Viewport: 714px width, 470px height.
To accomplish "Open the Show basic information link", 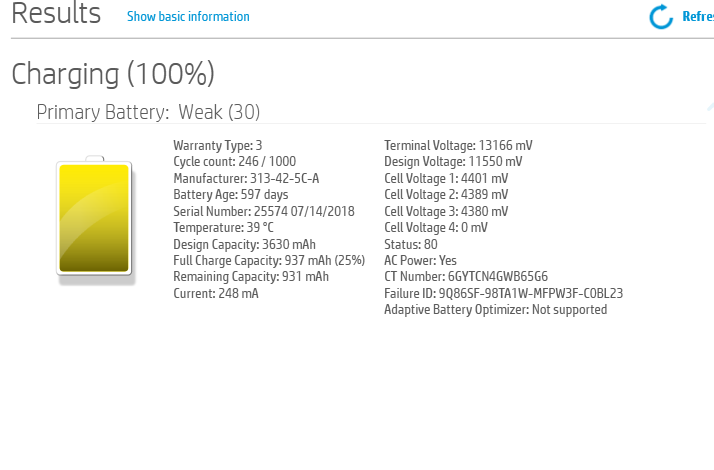I will coord(188,16).
